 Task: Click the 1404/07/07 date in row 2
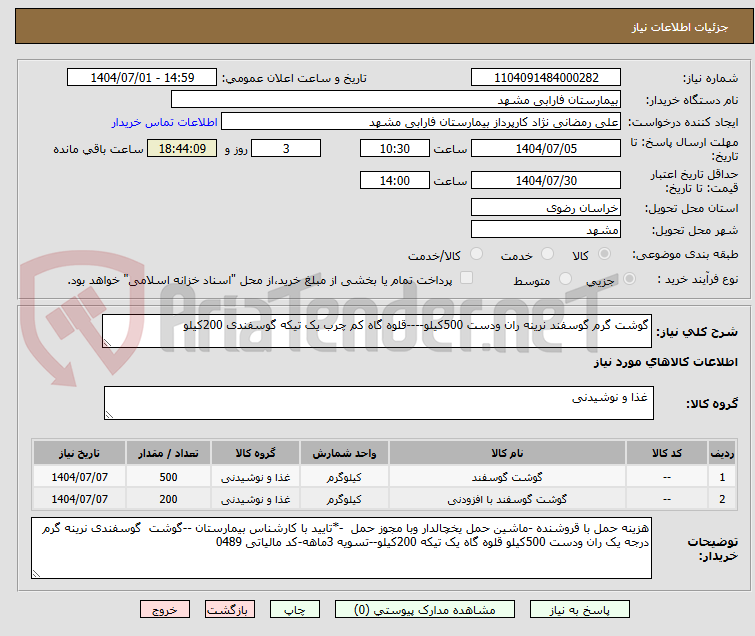(79, 499)
